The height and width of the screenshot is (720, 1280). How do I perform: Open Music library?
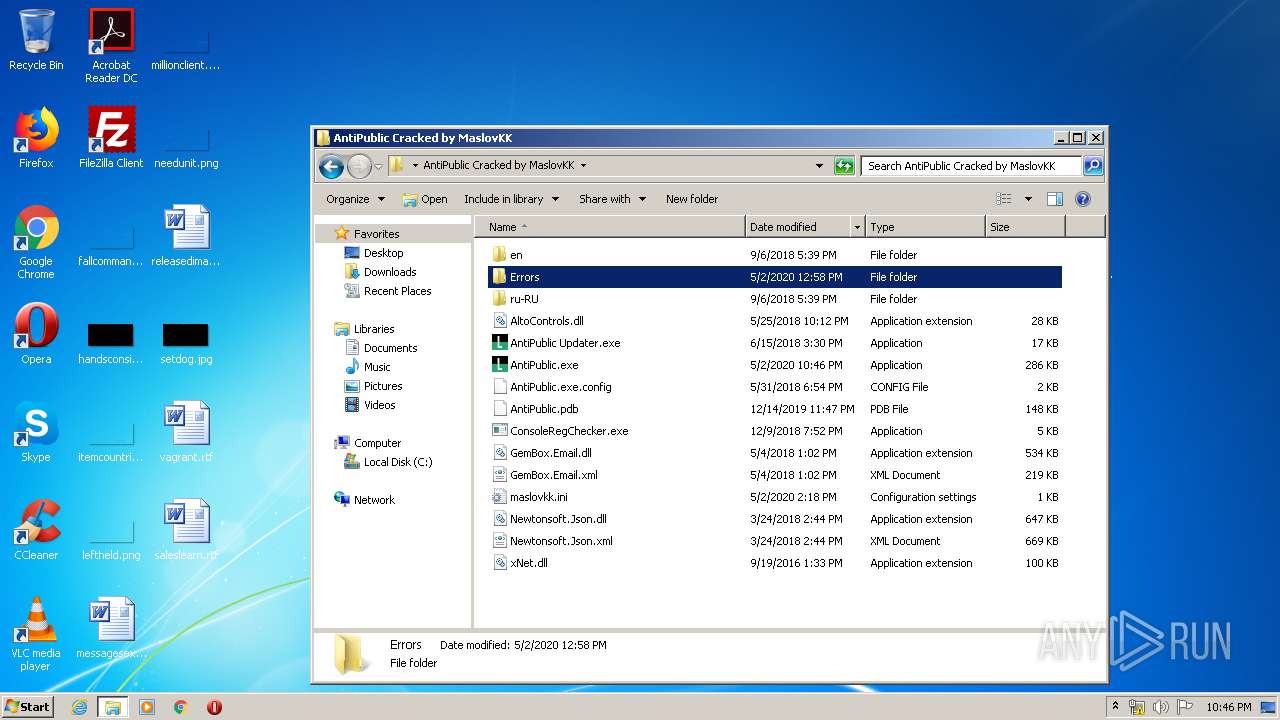377,367
